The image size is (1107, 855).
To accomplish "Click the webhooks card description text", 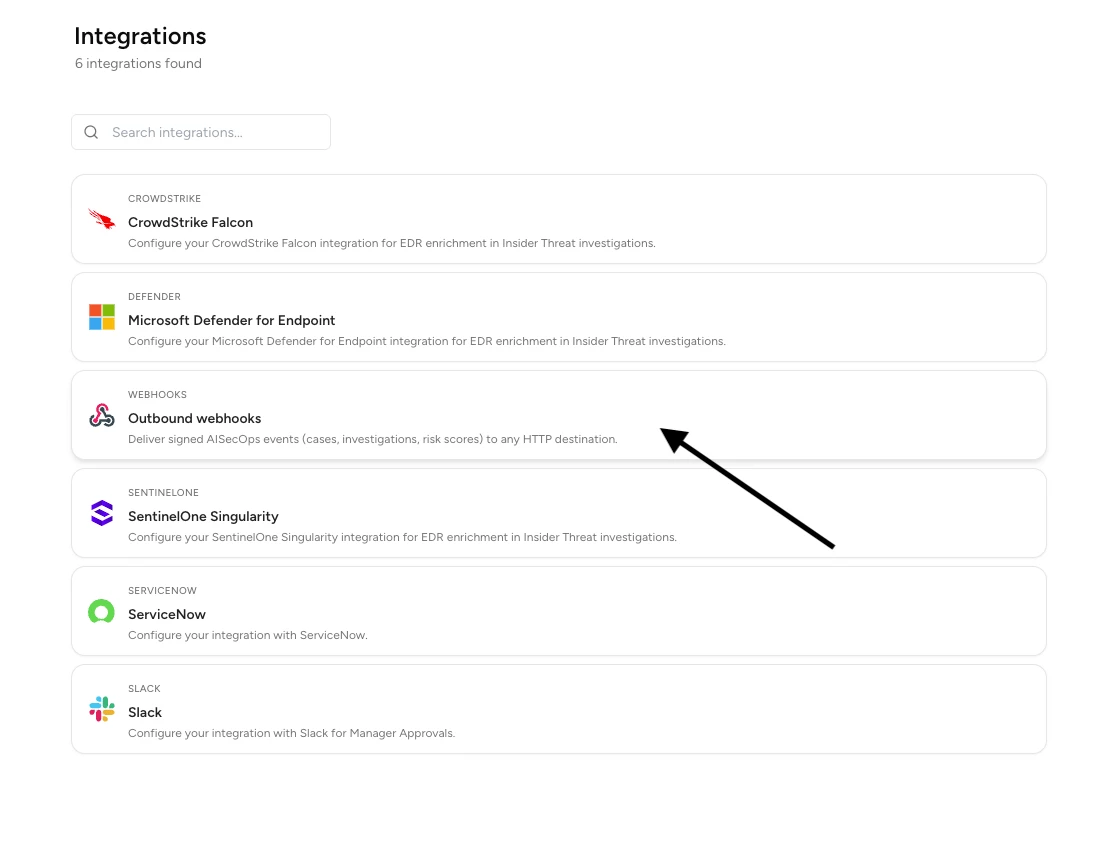I will coord(373,439).
